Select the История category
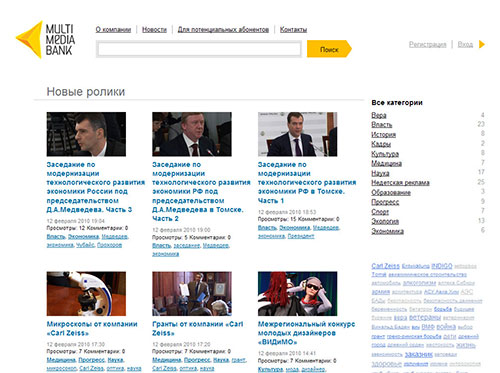 coord(384,135)
